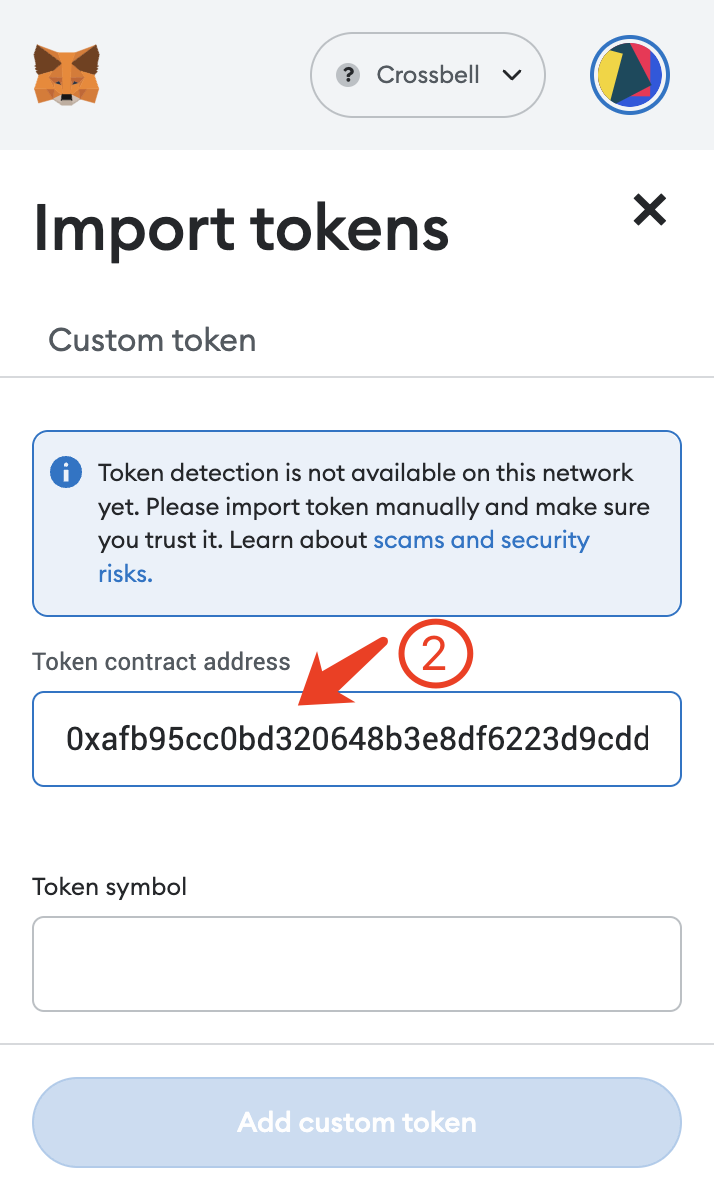Click the Import tokens heading

[241, 227]
